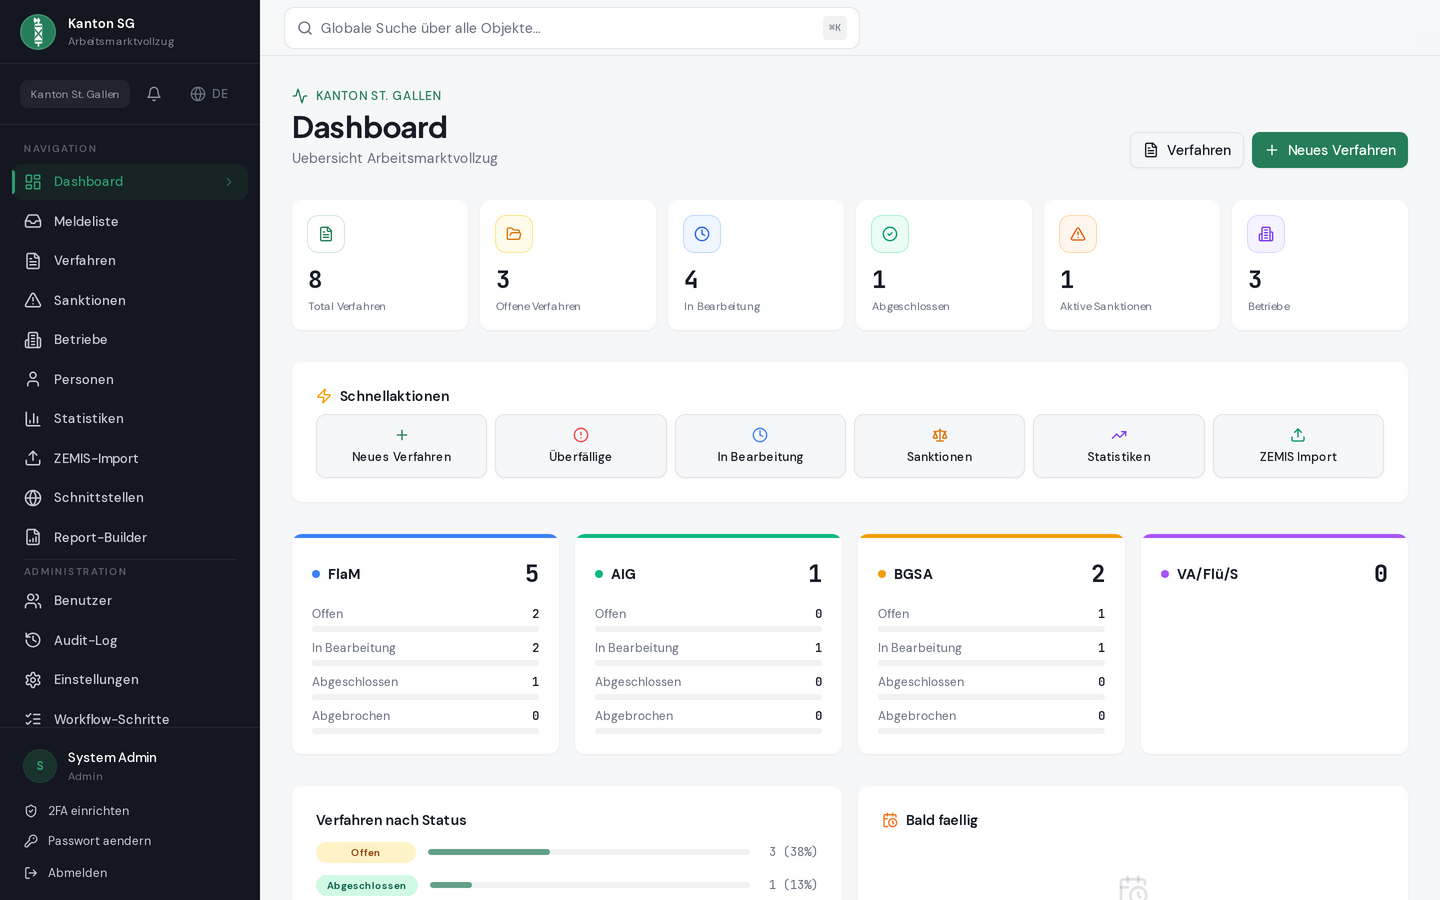Click the Schnittstellen globe sidebar icon
1440x900 pixels.
(33, 498)
